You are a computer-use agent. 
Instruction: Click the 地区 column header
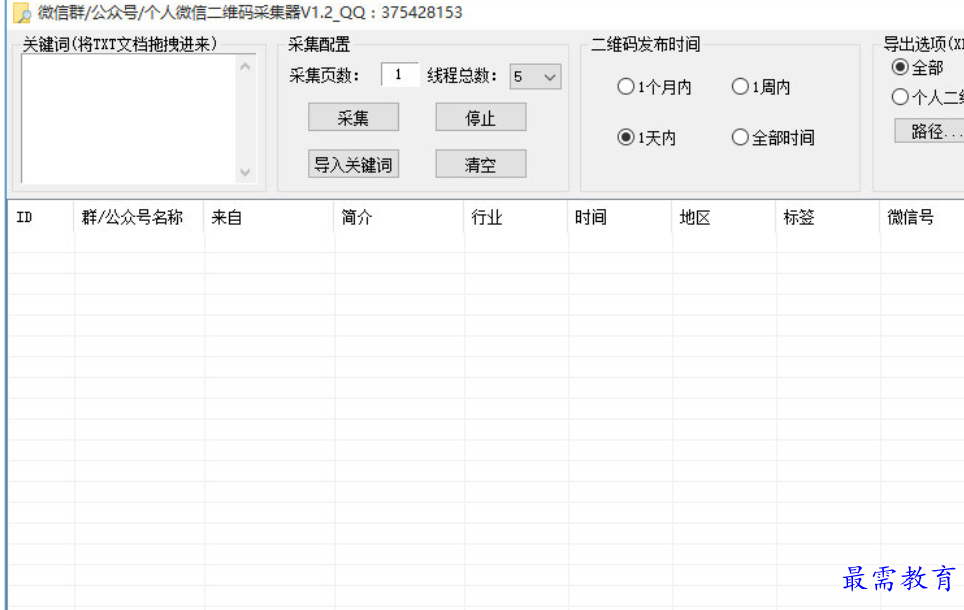pos(724,217)
